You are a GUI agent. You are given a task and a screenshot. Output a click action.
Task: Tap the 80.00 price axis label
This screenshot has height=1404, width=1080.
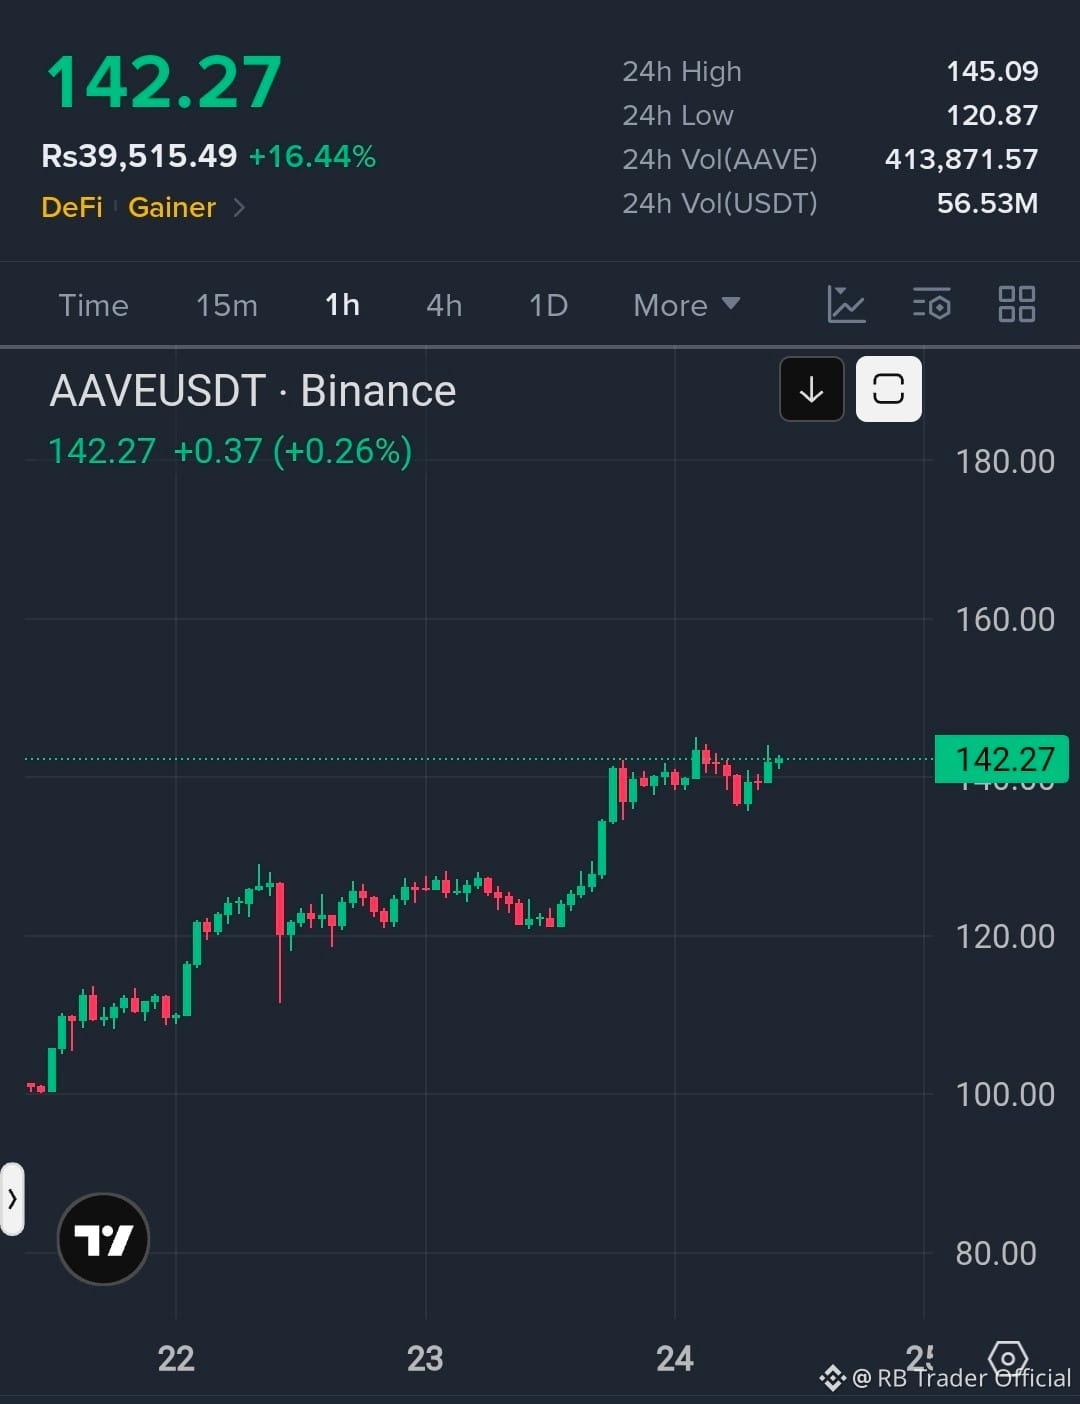tap(996, 1253)
